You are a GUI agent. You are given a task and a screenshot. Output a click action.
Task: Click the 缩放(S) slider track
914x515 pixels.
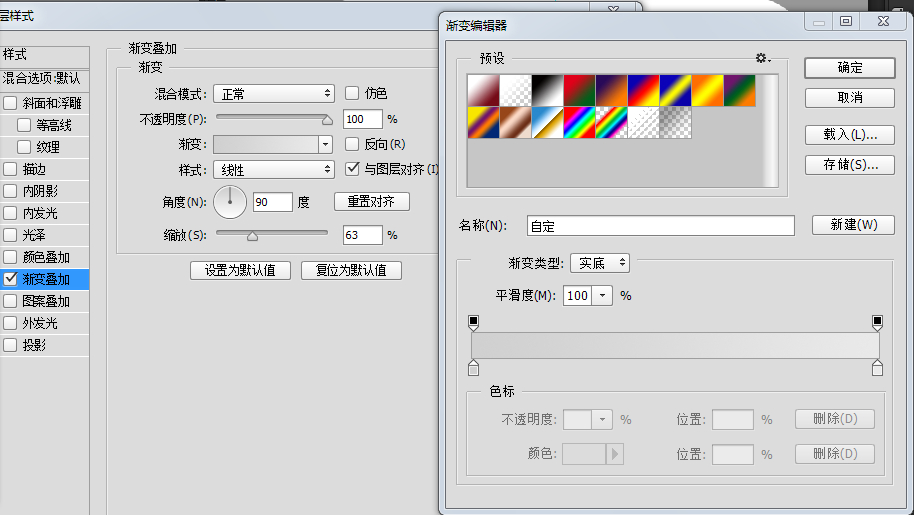(x=272, y=232)
